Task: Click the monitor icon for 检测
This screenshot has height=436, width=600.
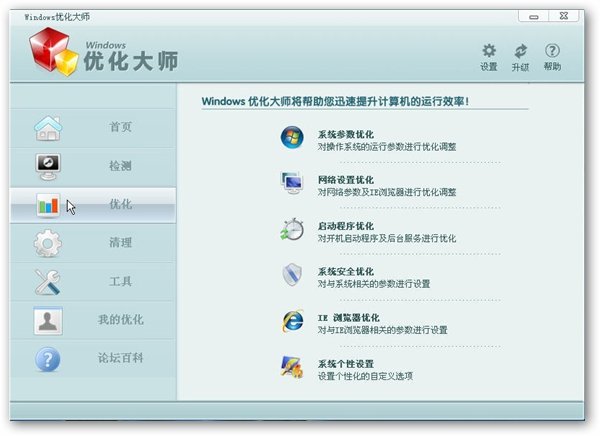Action: pos(48,167)
